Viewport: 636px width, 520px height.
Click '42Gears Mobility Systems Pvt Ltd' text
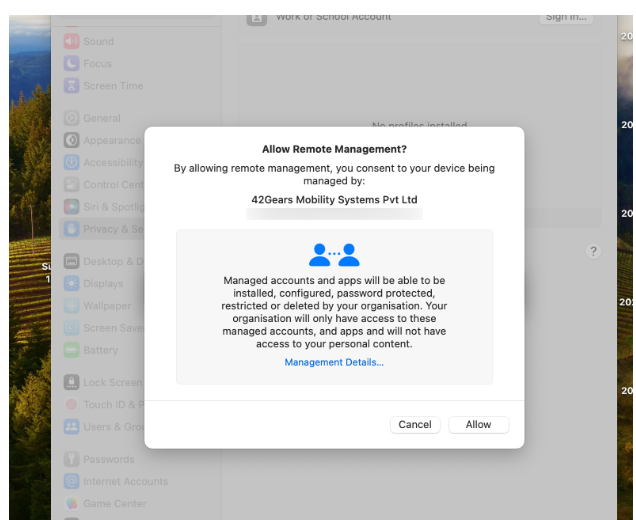(x=334, y=200)
